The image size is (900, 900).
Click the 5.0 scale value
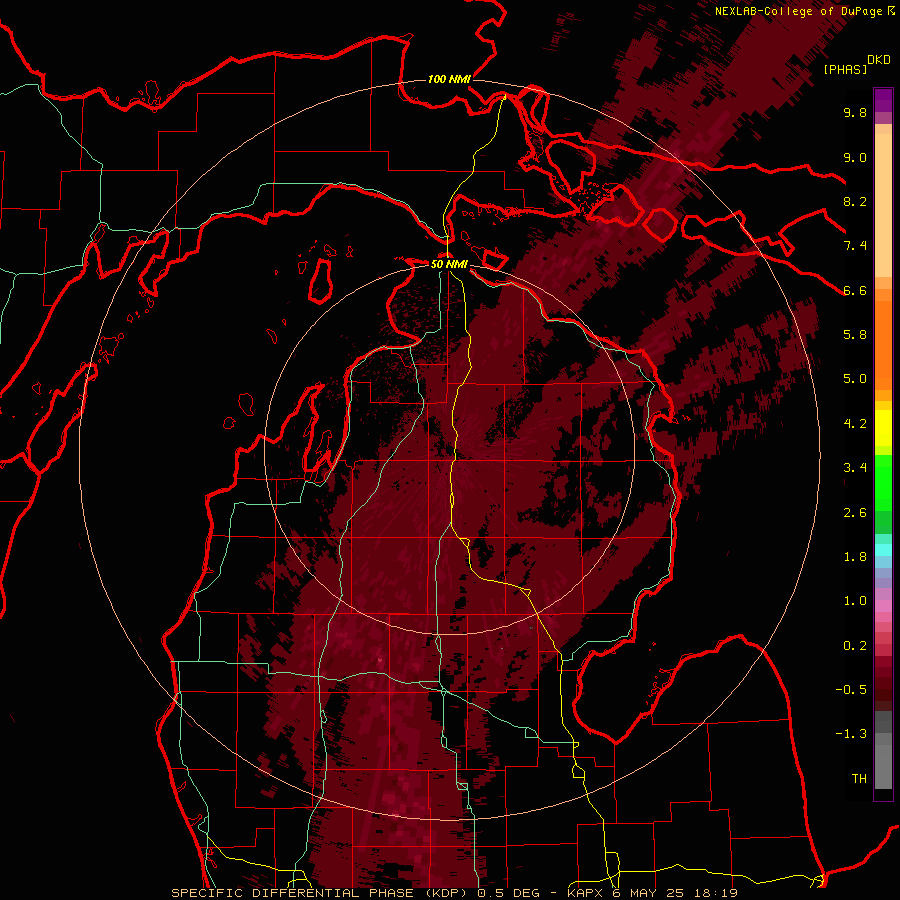pyautogui.click(x=855, y=379)
